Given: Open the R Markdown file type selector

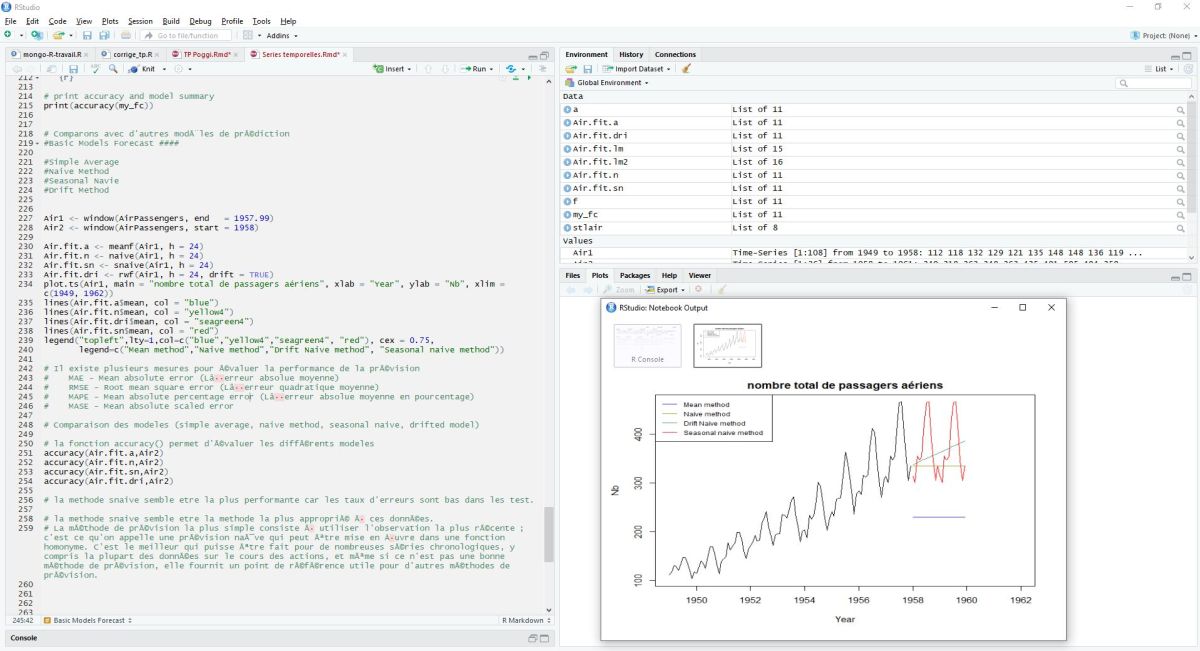Looking at the screenshot, I should click(x=527, y=620).
